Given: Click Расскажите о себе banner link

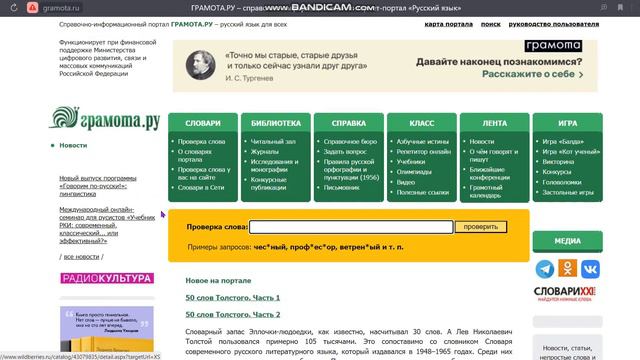Looking at the screenshot, I should pyautogui.click(x=533, y=74).
